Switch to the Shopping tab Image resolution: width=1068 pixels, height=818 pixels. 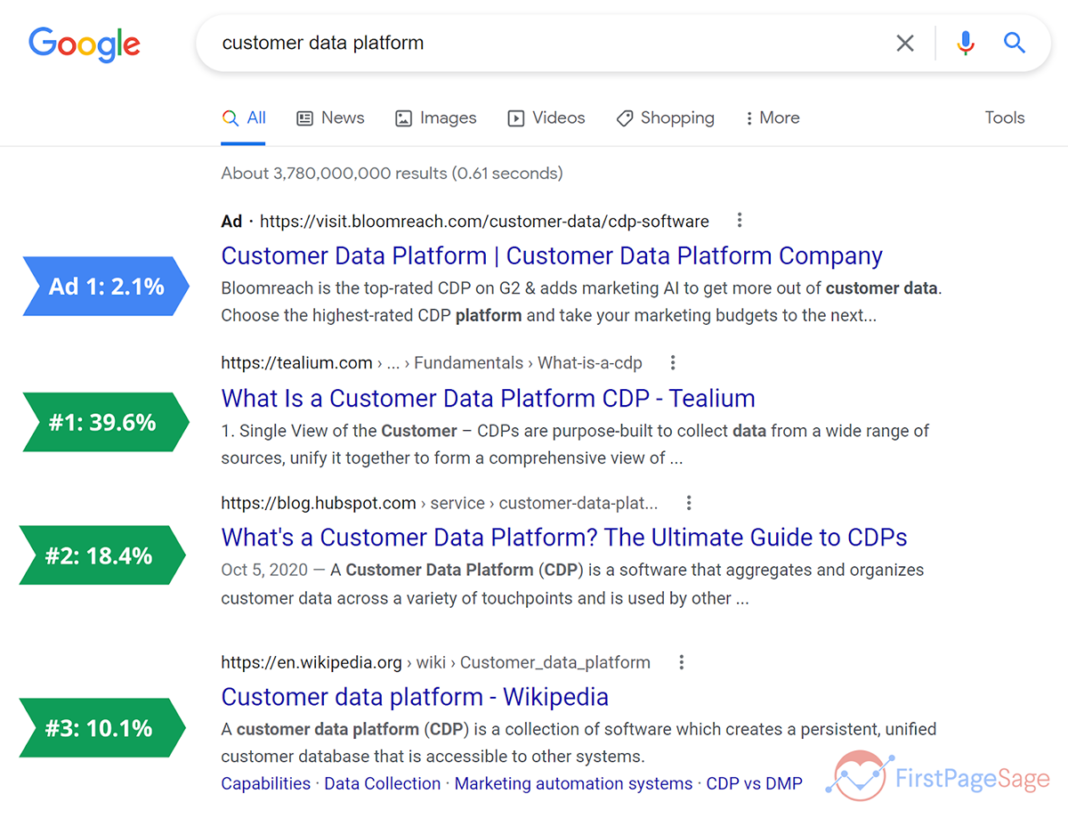665,118
